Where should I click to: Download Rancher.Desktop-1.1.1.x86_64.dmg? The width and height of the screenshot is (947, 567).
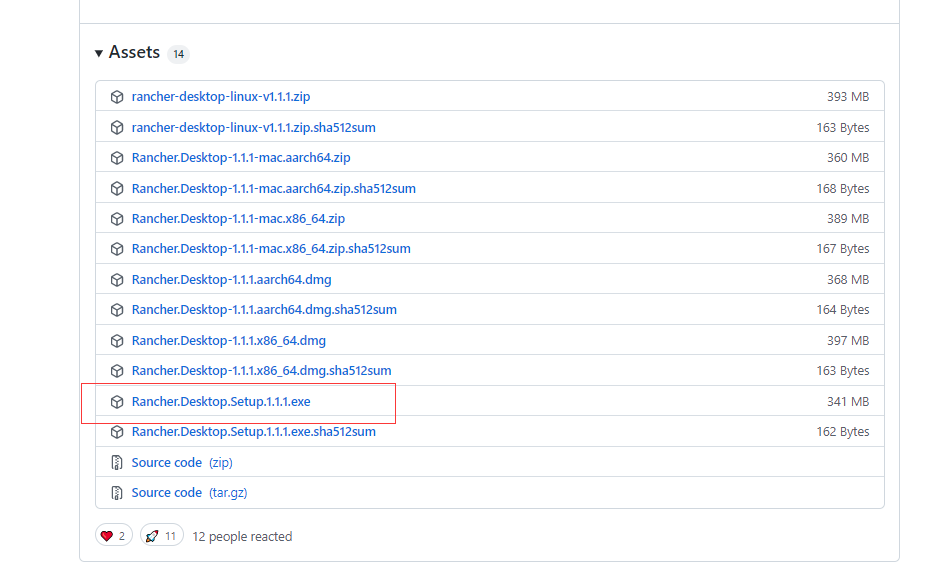coord(229,341)
